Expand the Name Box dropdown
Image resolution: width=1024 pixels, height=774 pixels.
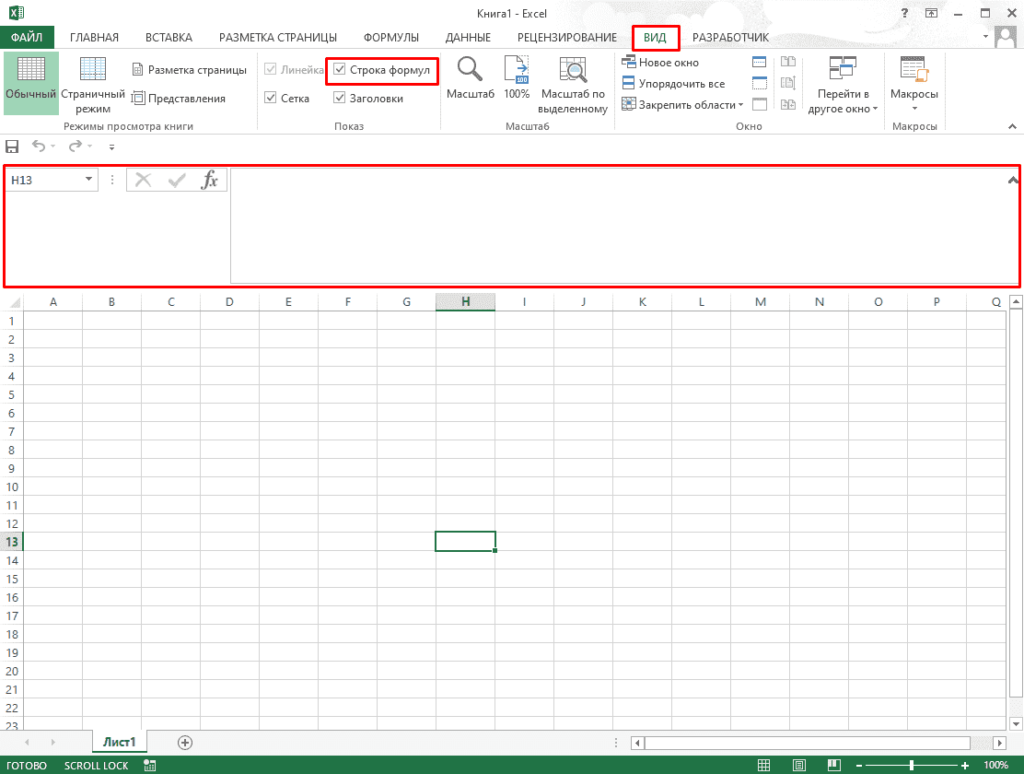tap(89, 179)
